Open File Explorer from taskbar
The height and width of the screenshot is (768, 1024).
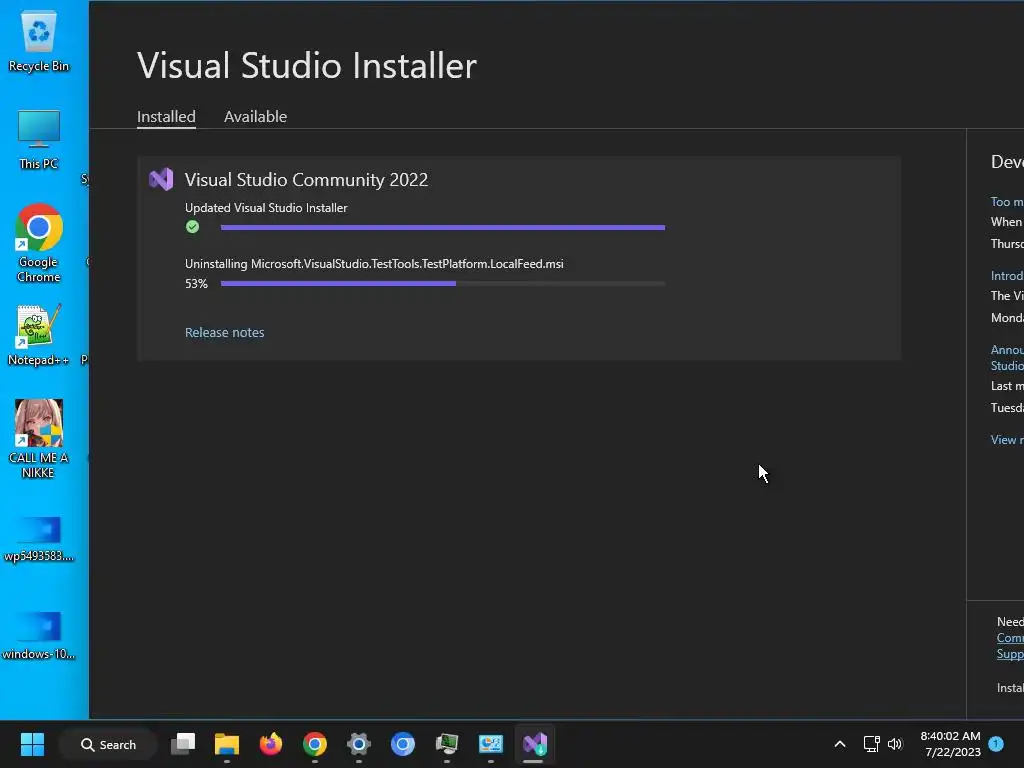[x=227, y=744]
